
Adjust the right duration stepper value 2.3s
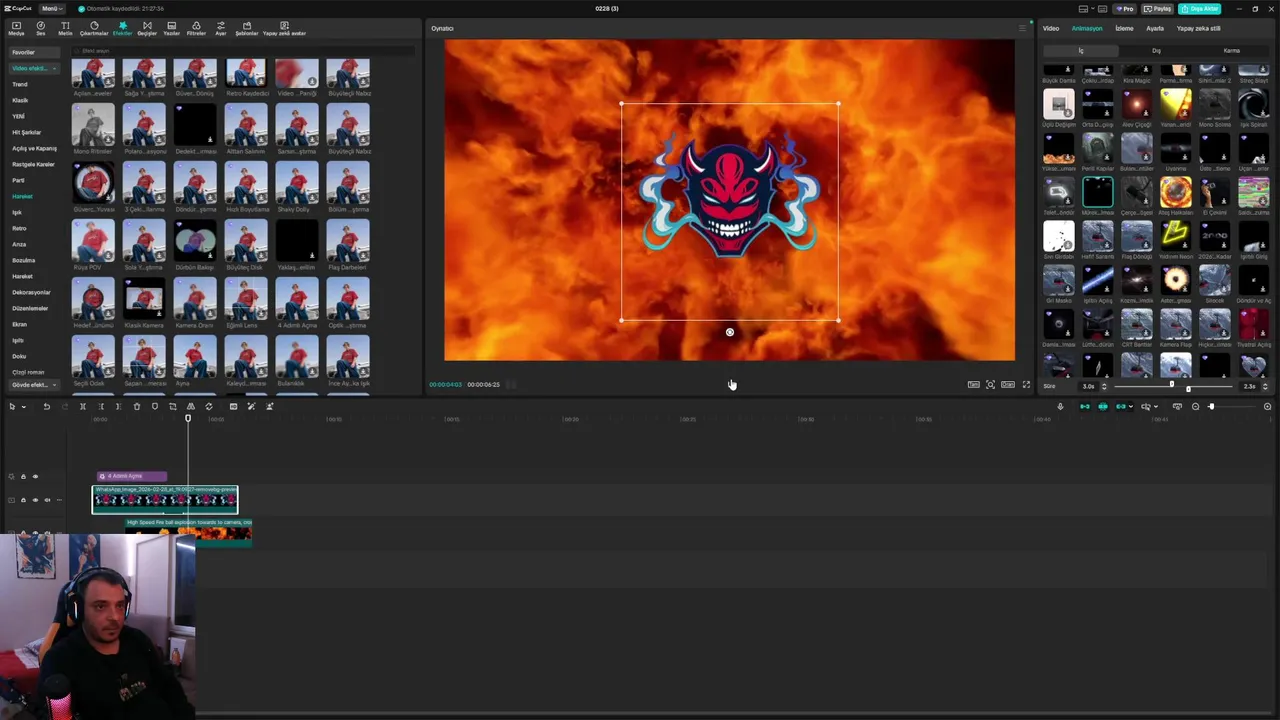pyautogui.click(x=1265, y=386)
